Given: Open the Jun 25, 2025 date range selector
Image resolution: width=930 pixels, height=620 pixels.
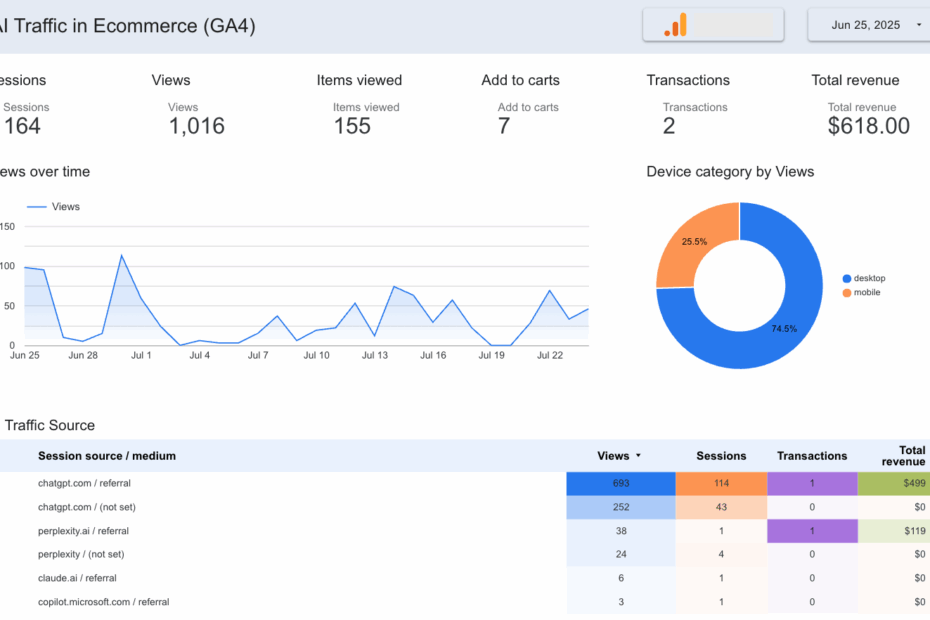Looking at the screenshot, I should pyautogui.click(x=867, y=24).
